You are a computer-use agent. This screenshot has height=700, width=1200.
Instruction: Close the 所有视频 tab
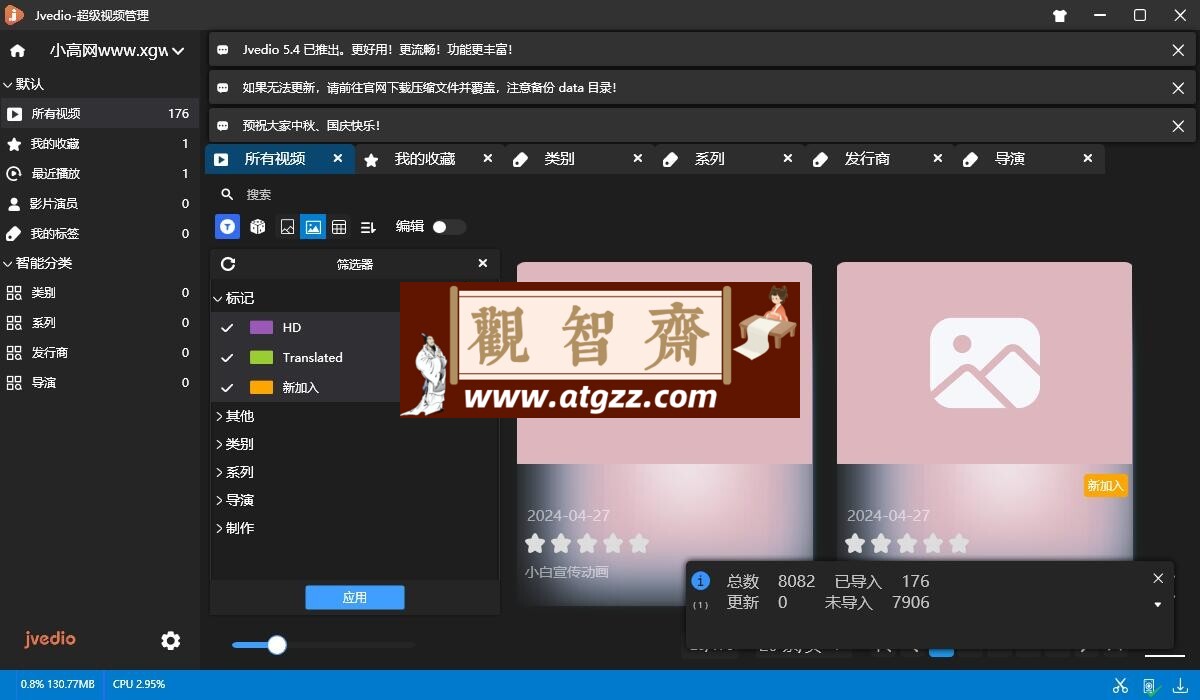point(338,158)
